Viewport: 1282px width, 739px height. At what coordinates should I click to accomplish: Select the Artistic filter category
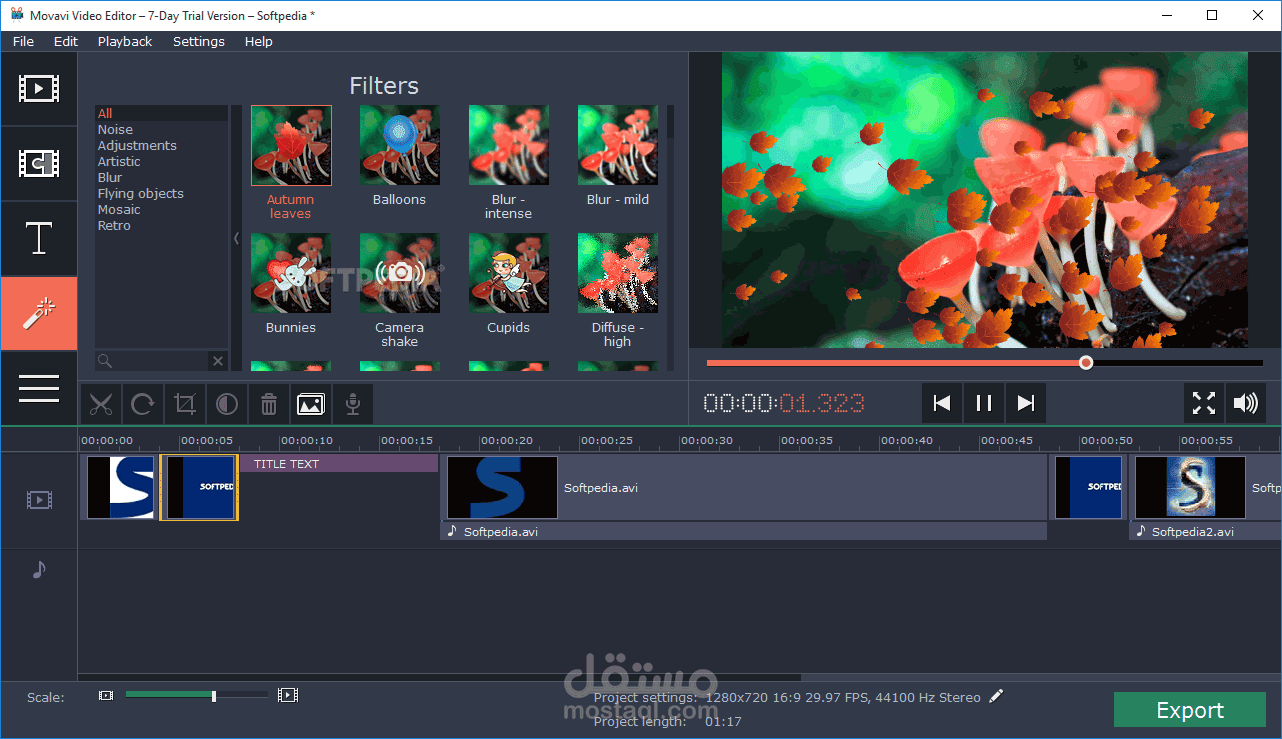(162, 161)
